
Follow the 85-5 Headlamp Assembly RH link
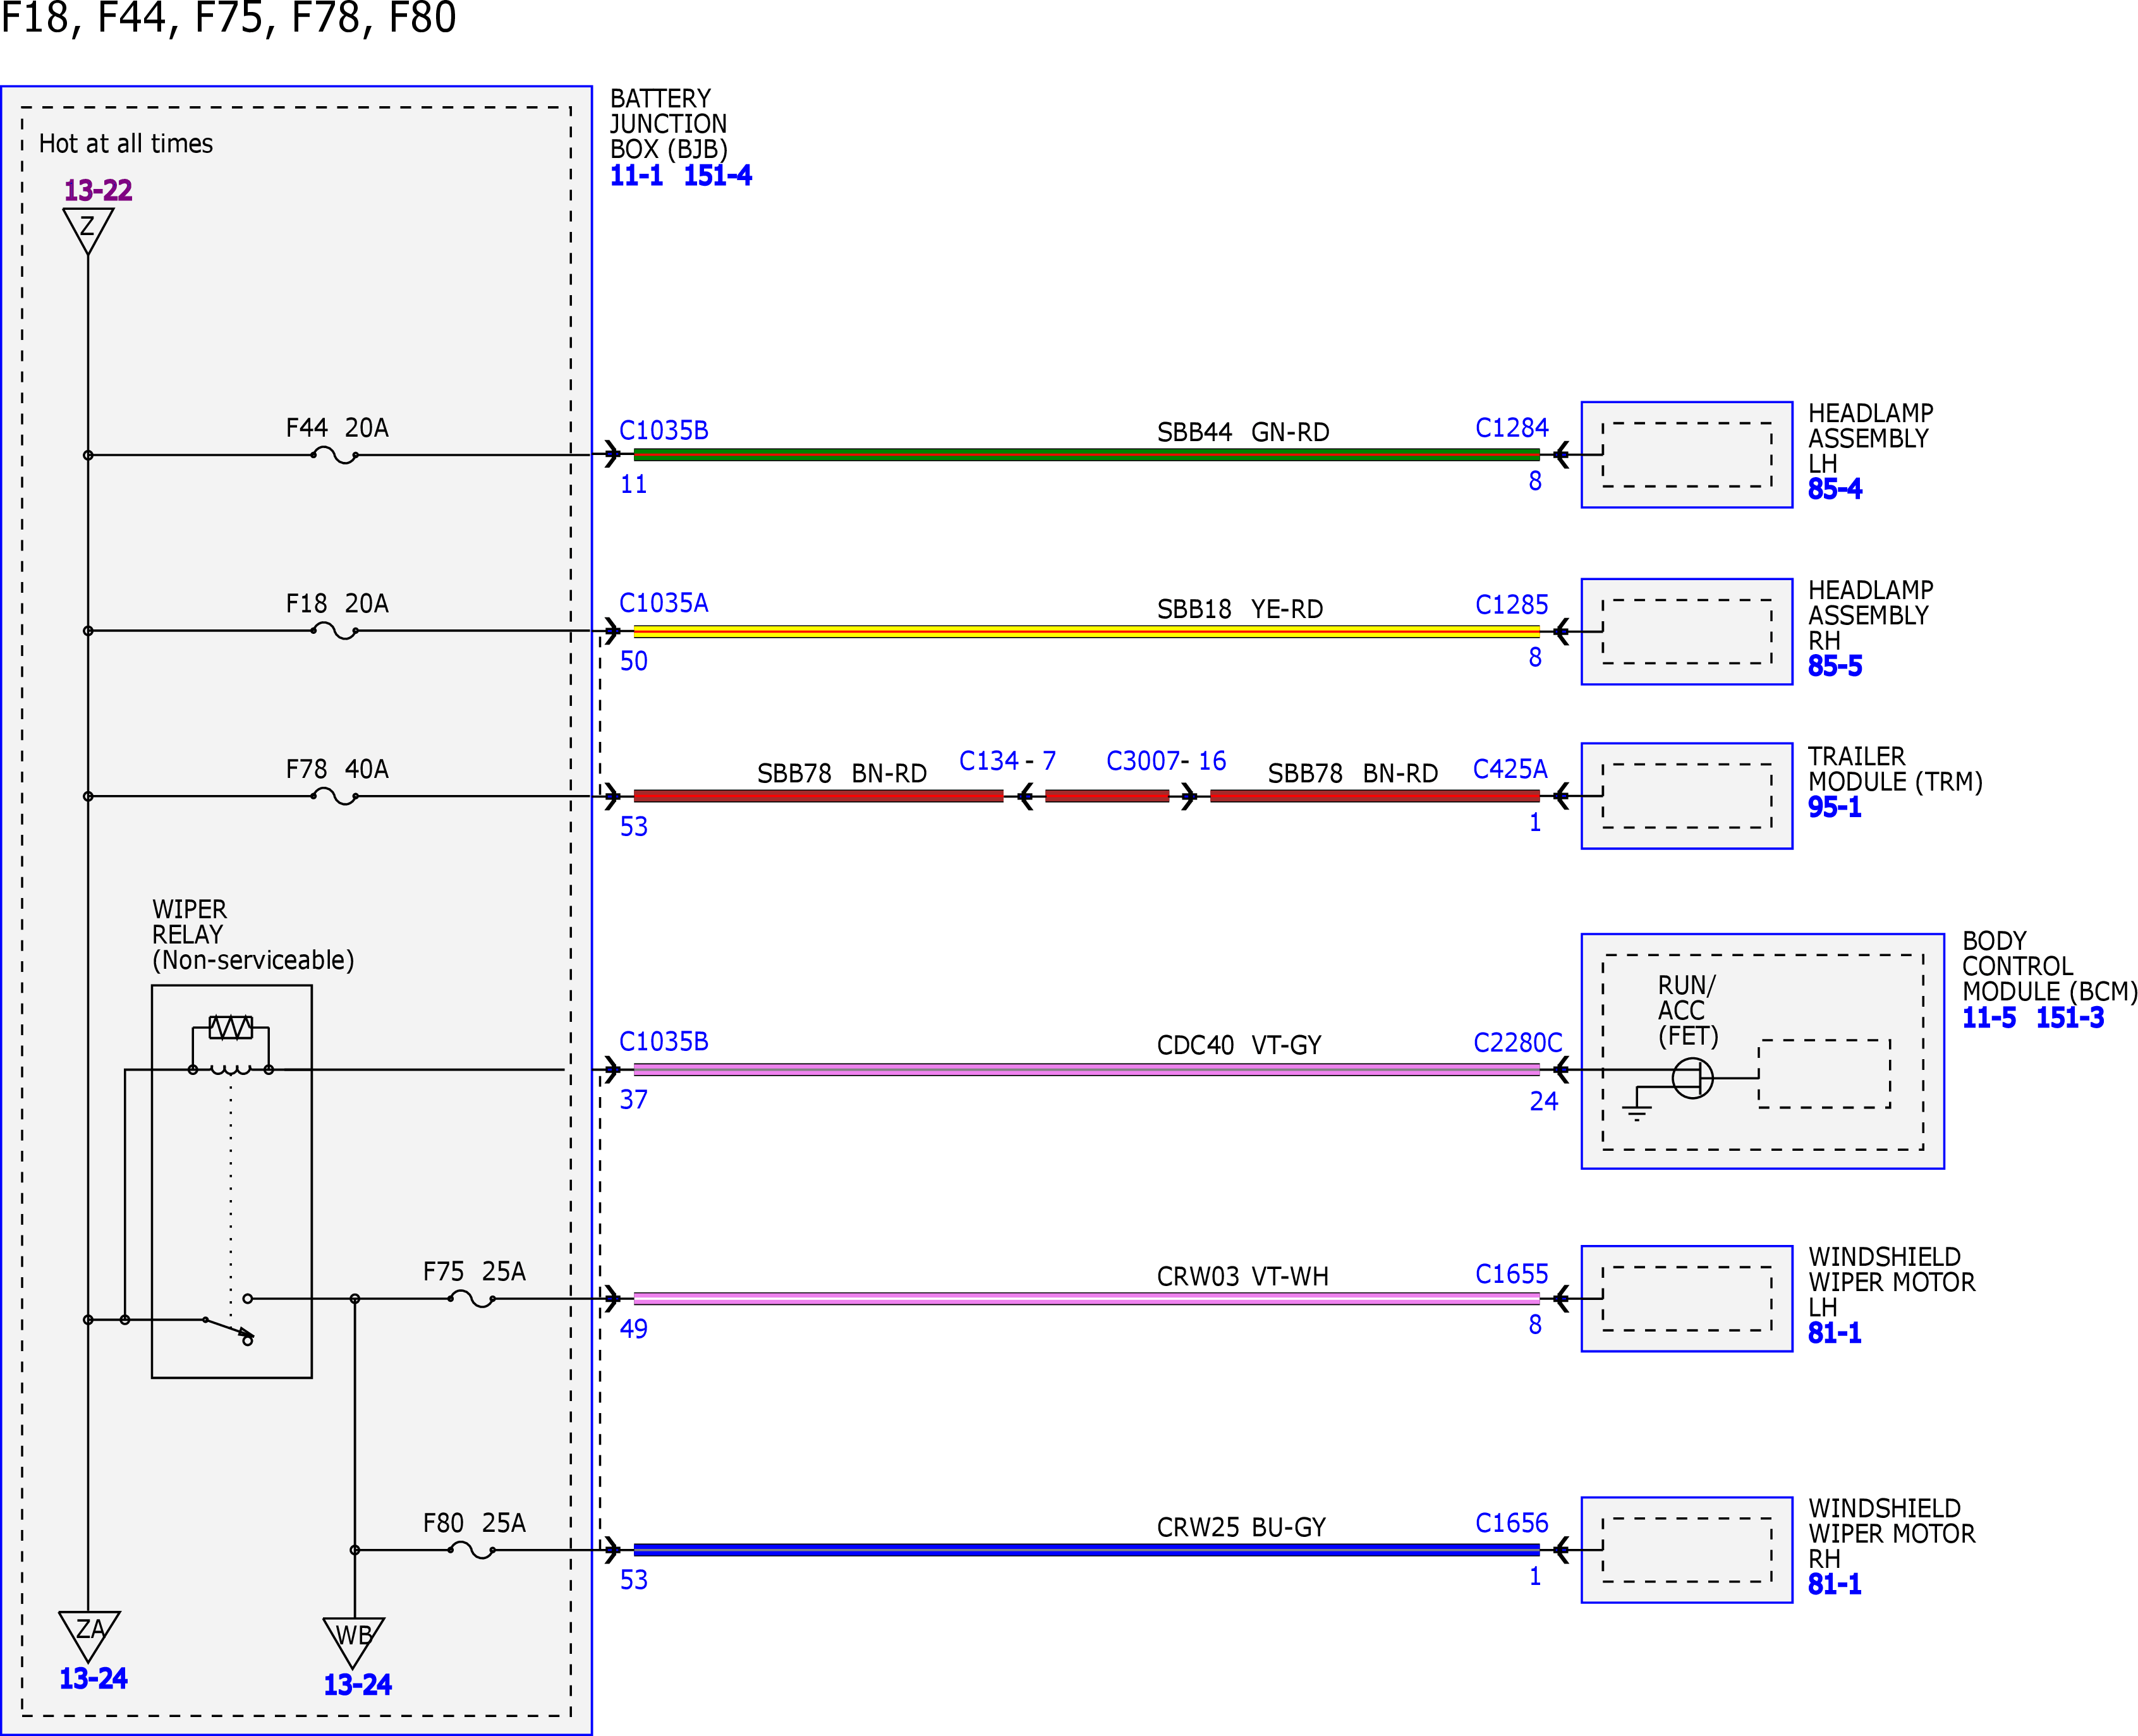coord(1834,666)
